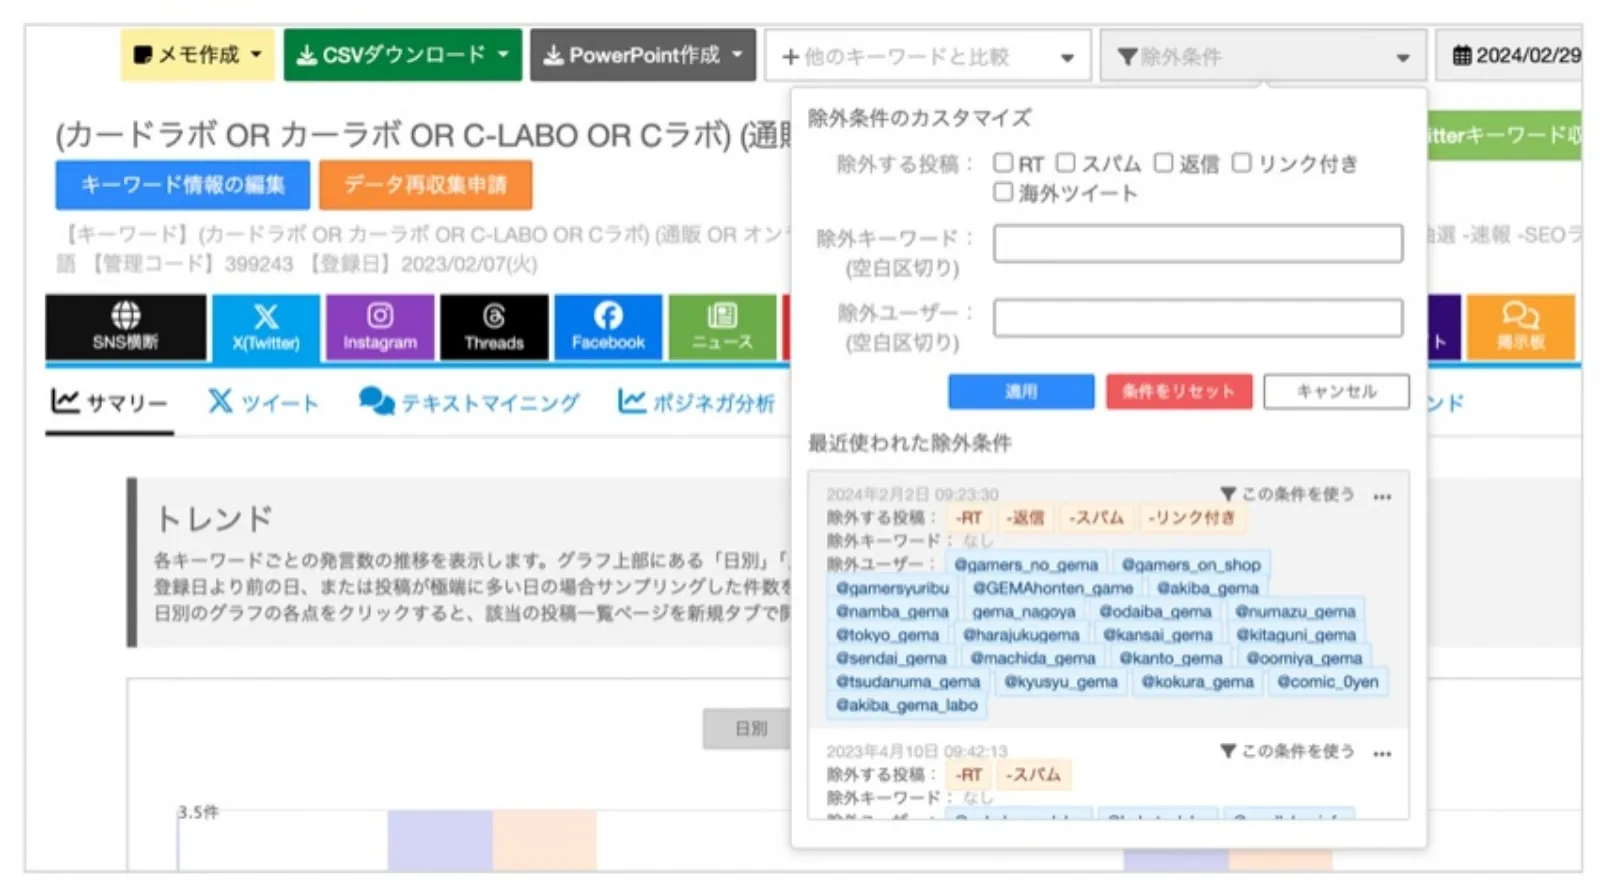Click the @sendai_gema user tag
Screen dimensions: 1600x890
(891, 658)
